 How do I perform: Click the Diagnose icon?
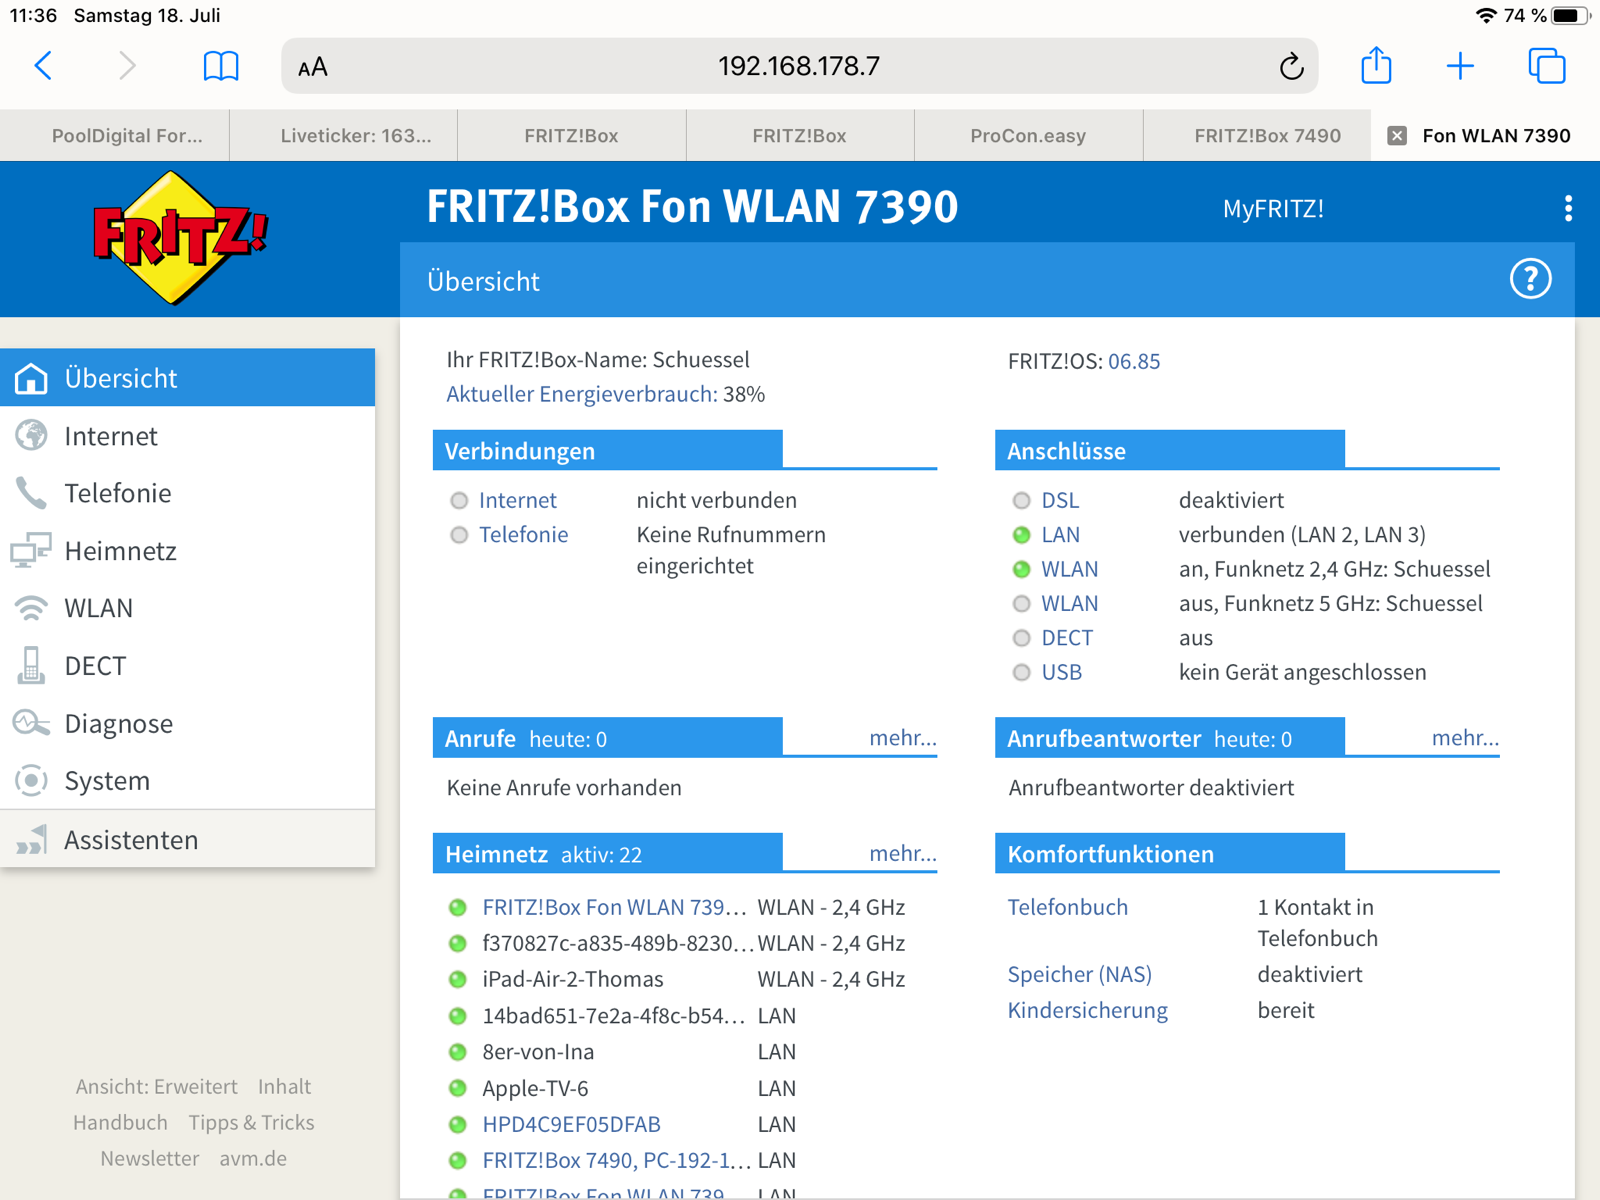pyautogui.click(x=31, y=723)
